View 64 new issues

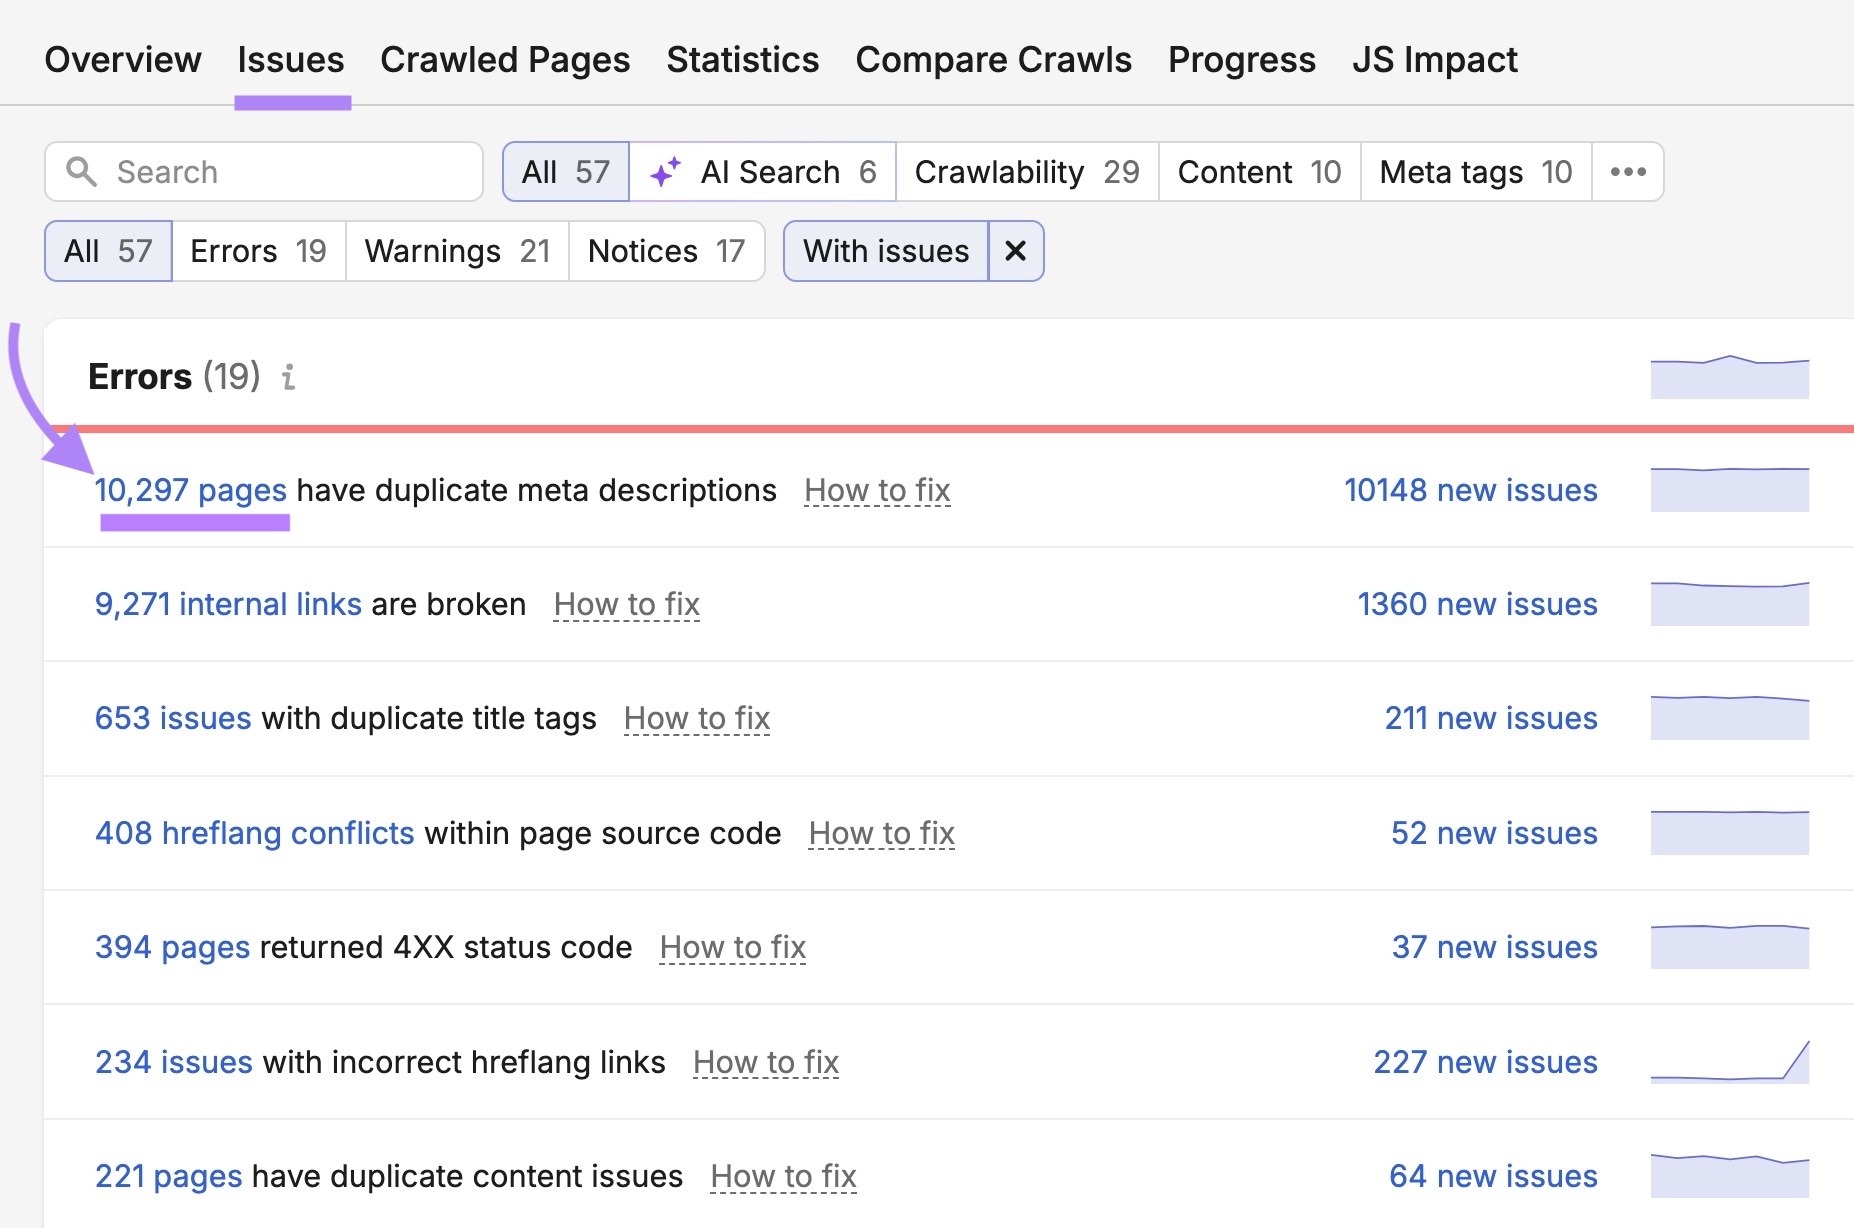pos(1494,1176)
